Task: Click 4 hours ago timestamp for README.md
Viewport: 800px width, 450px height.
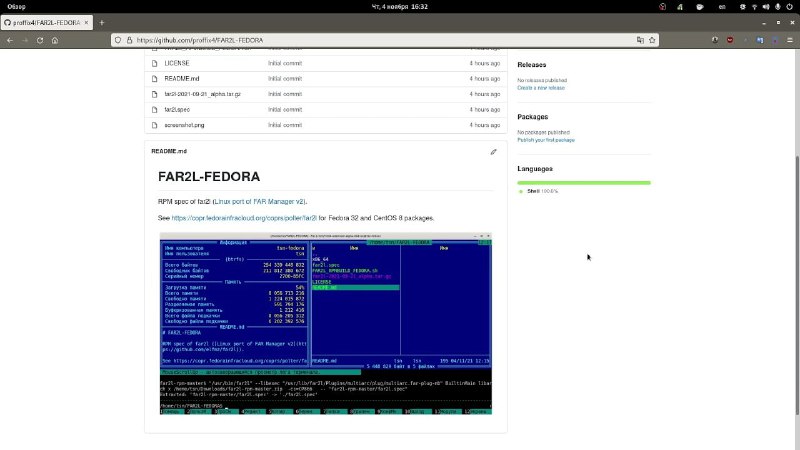Action: pyautogui.click(x=485, y=79)
